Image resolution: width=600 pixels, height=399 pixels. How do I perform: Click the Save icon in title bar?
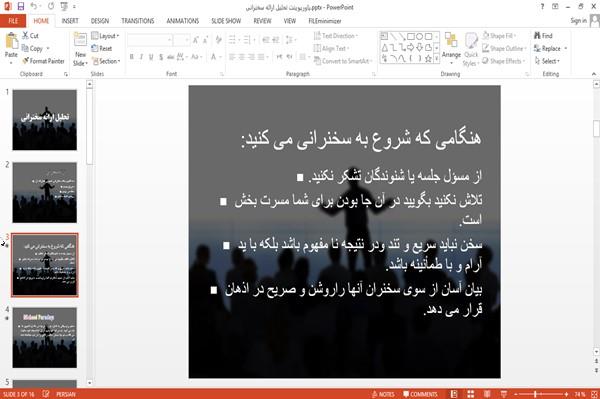click(x=21, y=6)
